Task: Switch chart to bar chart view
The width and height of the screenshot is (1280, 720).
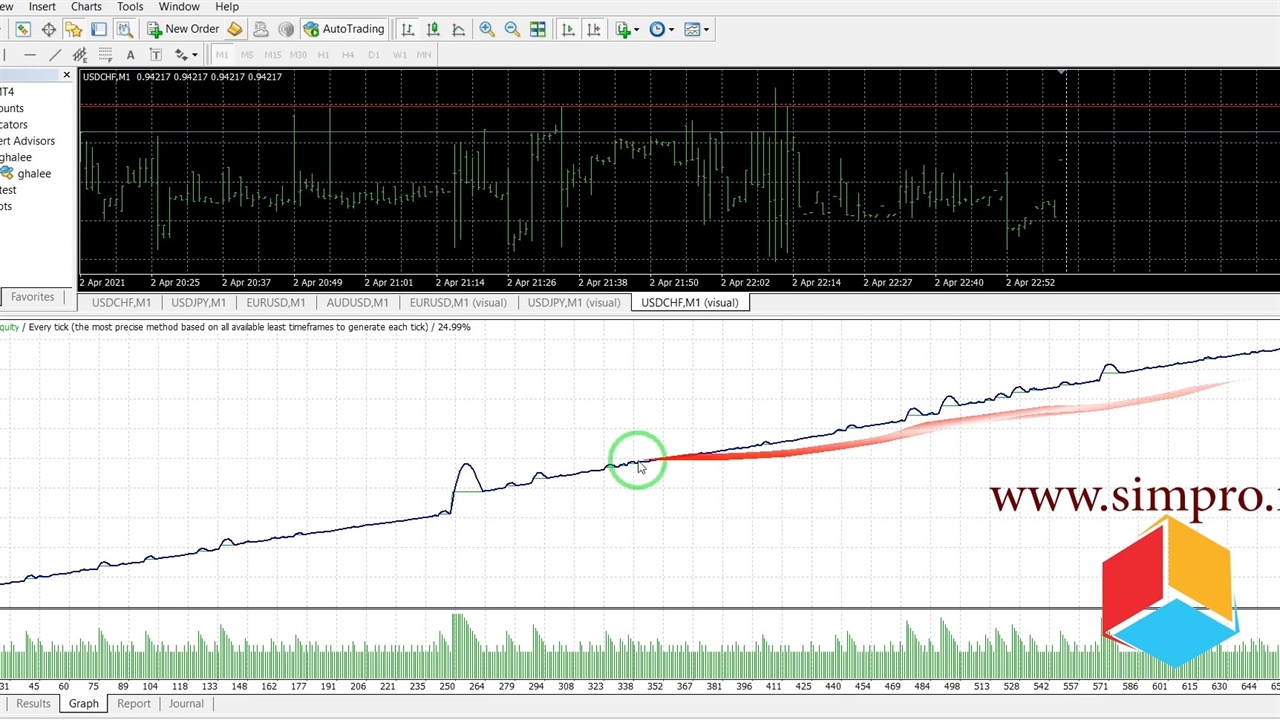Action: point(408,29)
